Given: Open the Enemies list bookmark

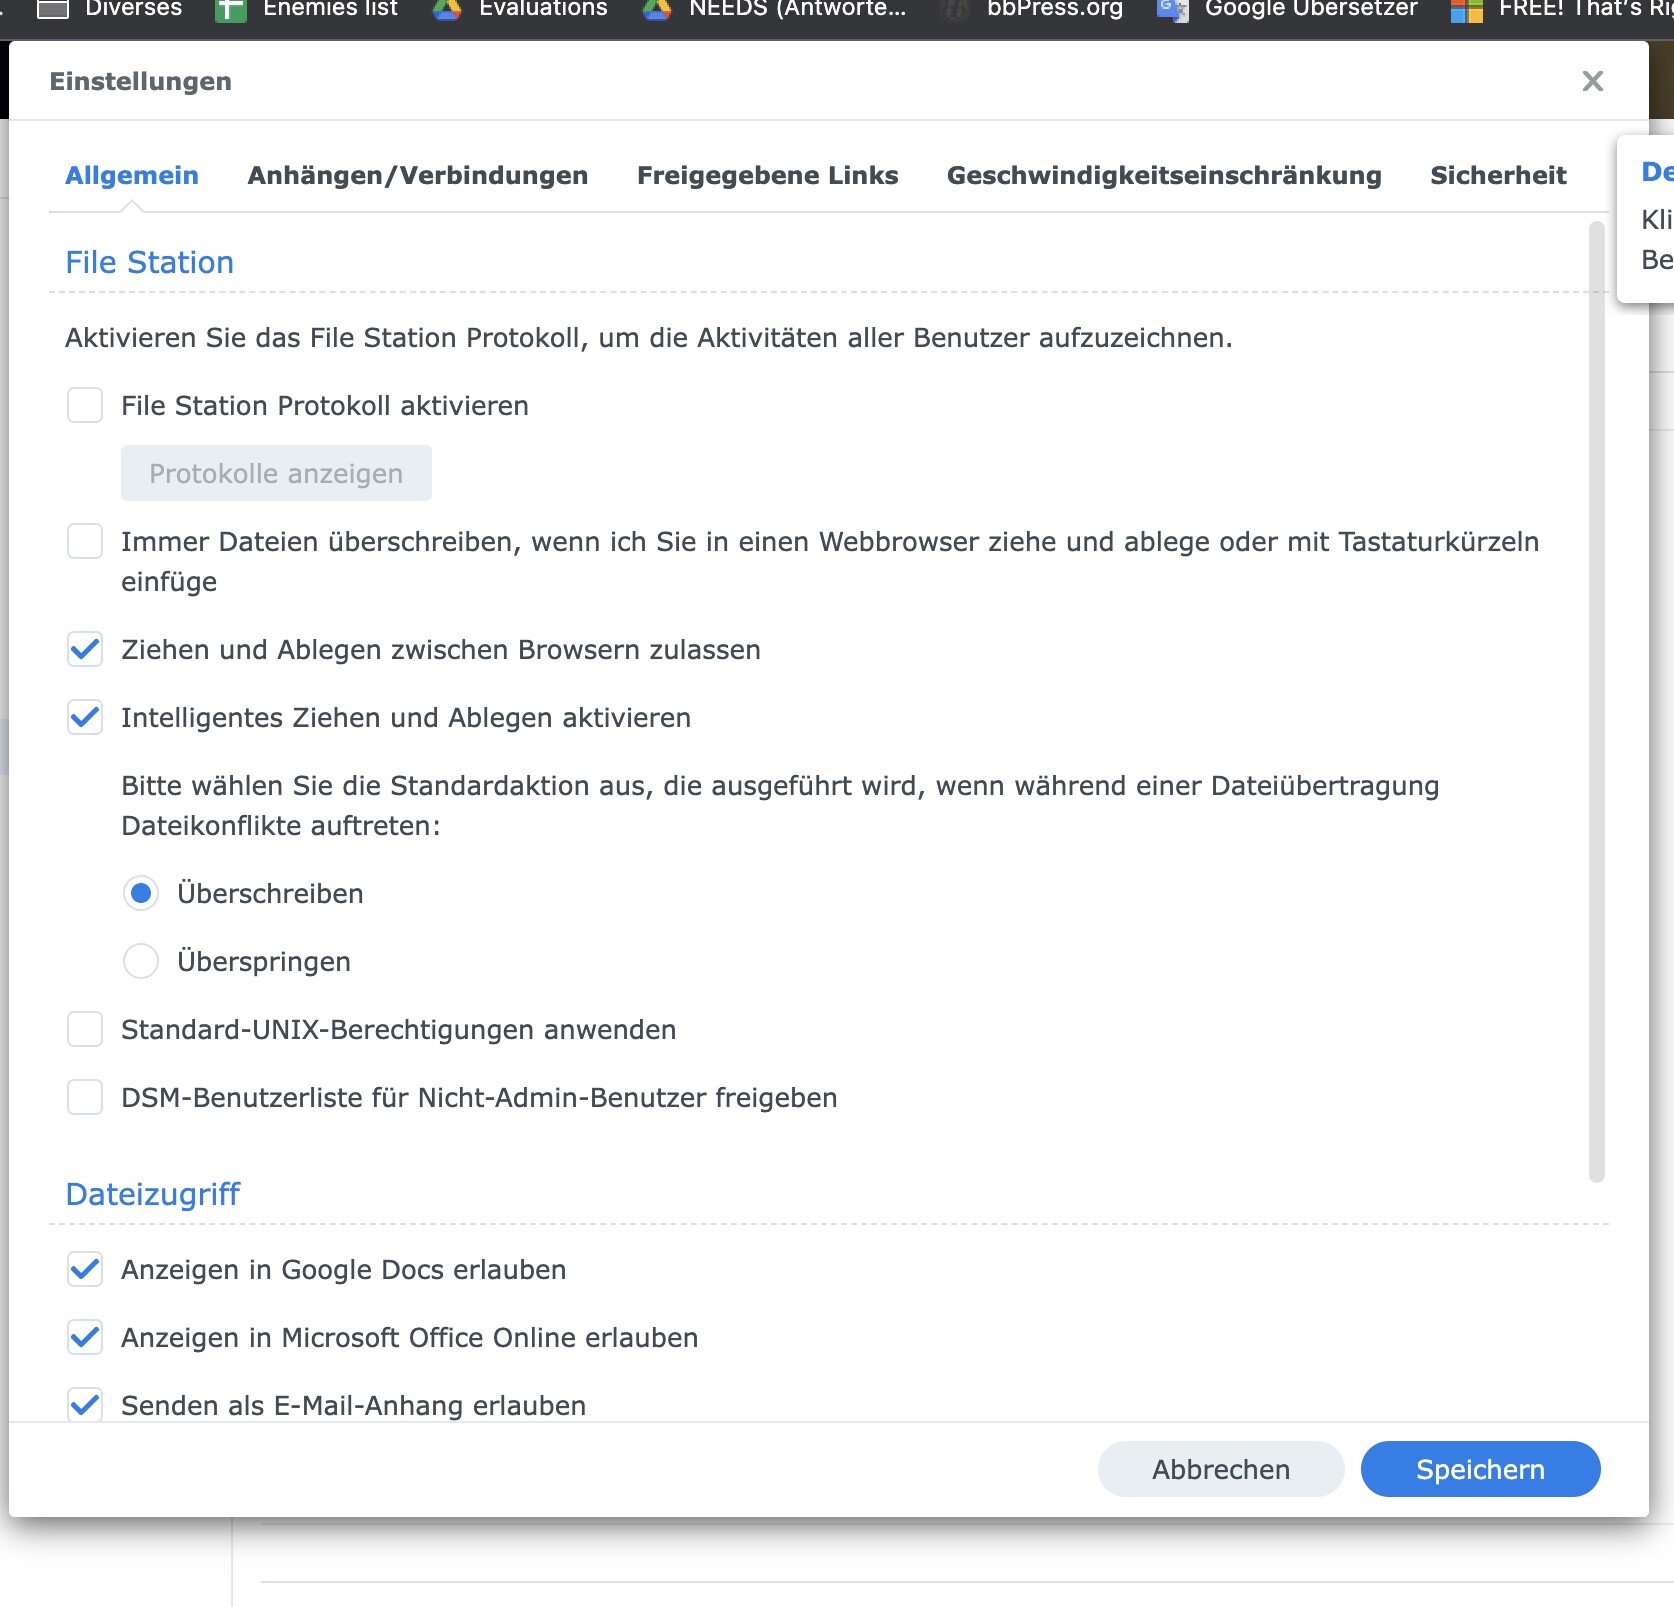Looking at the screenshot, I should point(308,10).
